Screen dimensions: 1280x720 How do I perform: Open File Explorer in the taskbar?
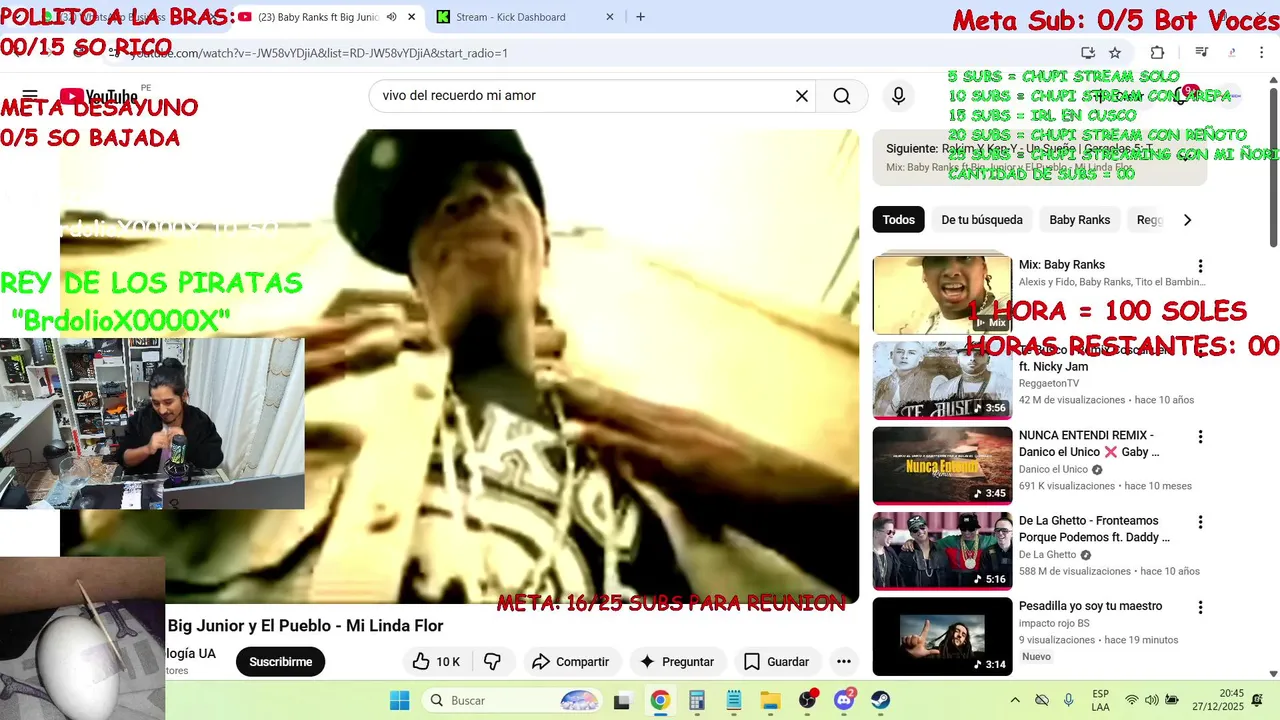(770, 700)
